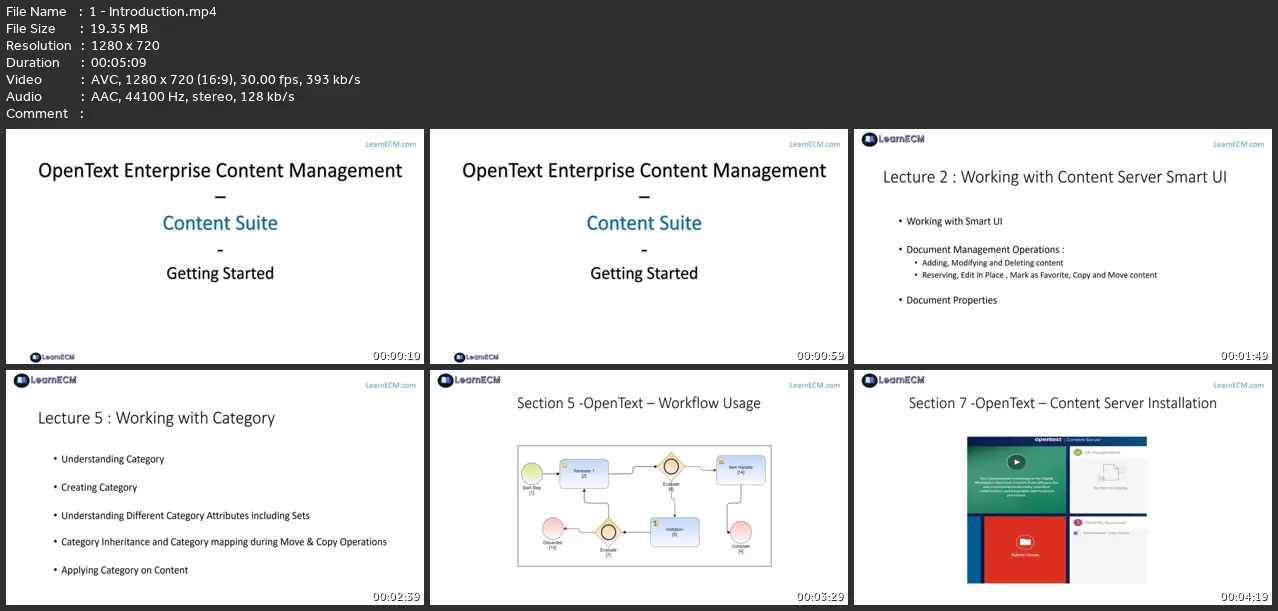Click the duration value '00:05:09'
This screenshot has width=1278, height=611.
[x=120, y=63]
